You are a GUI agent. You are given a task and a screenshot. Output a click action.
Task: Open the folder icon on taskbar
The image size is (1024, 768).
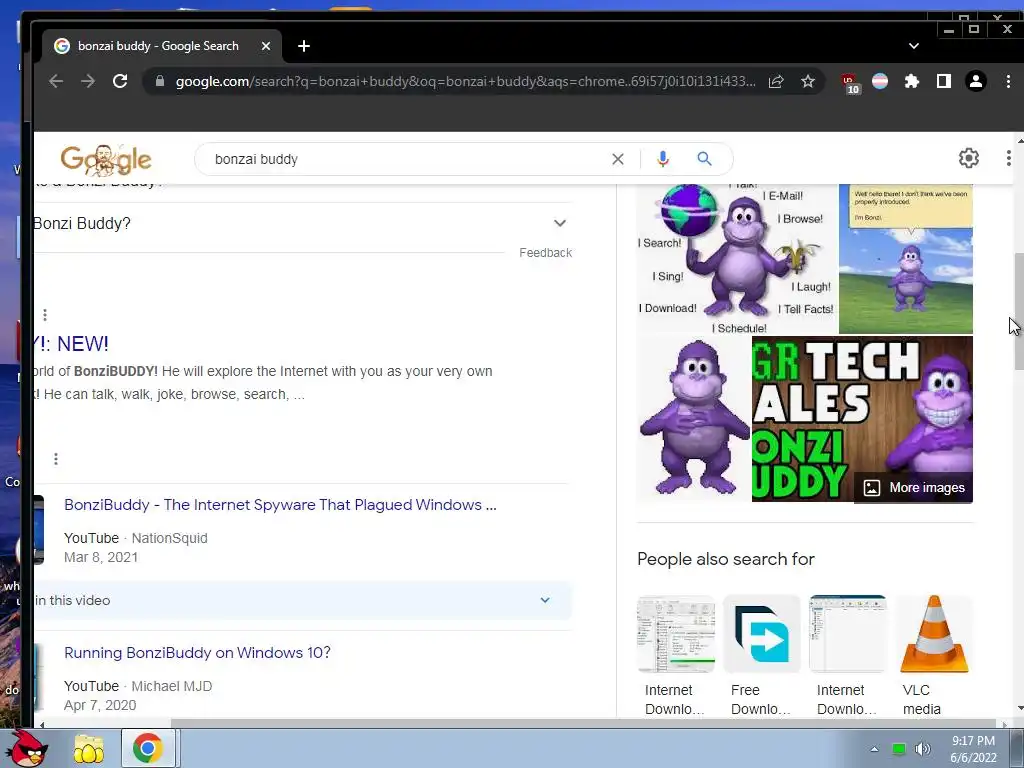point(89,749)
